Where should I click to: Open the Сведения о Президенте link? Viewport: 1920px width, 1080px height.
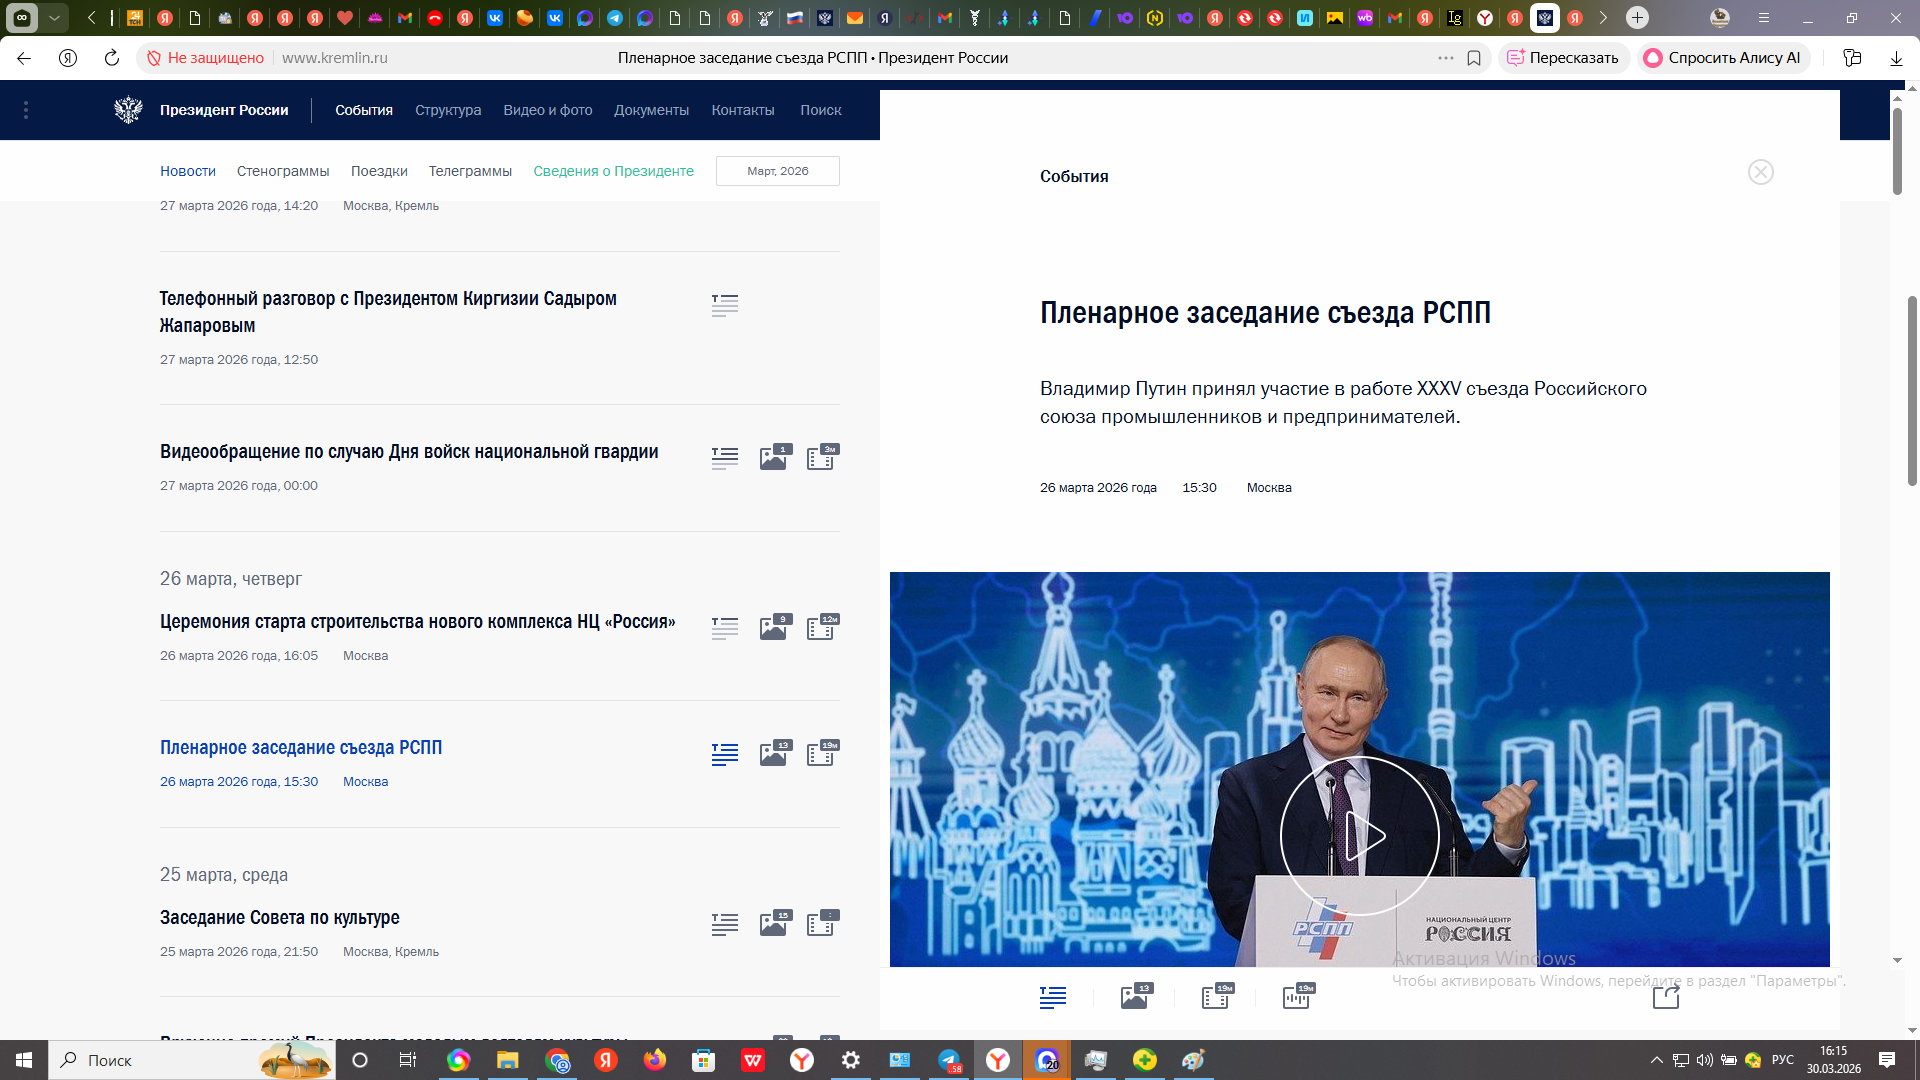pyautogui.click(x=613, y=171)
